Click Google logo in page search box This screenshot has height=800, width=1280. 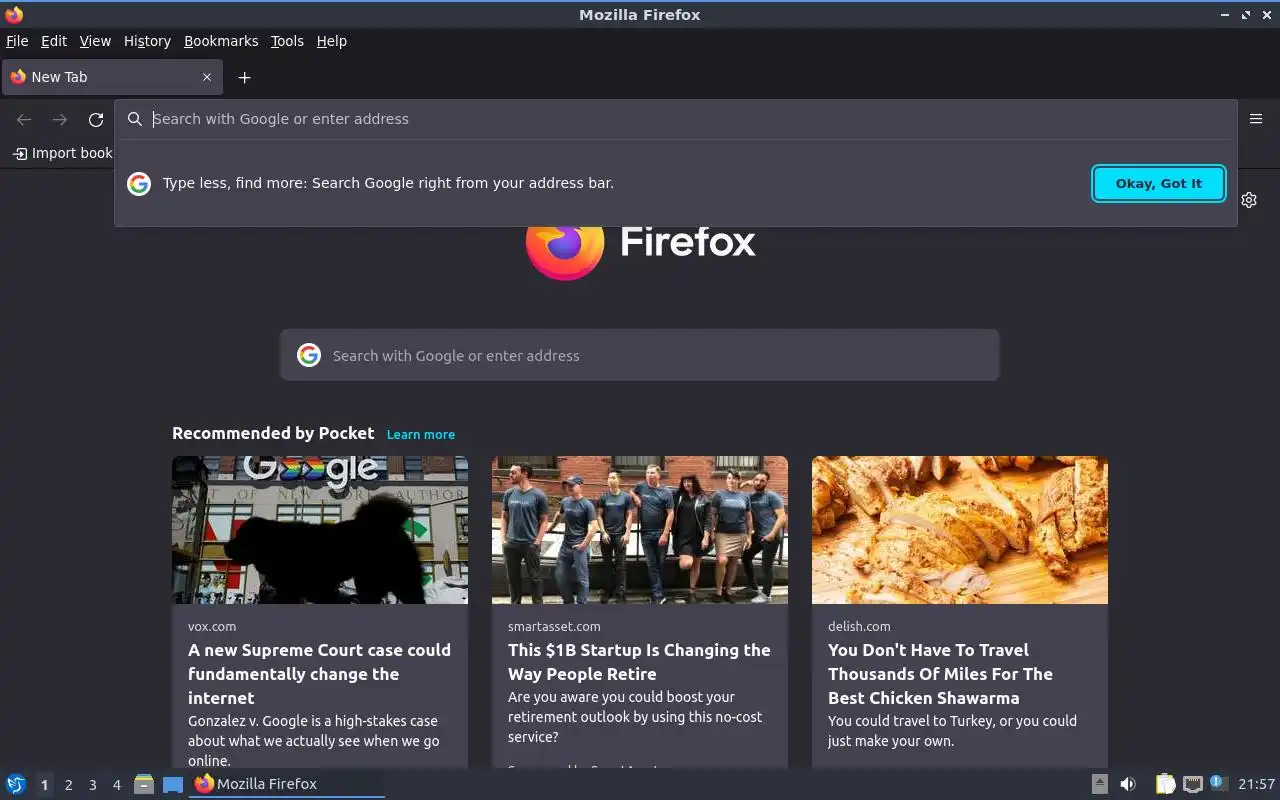tap(309, 355)
